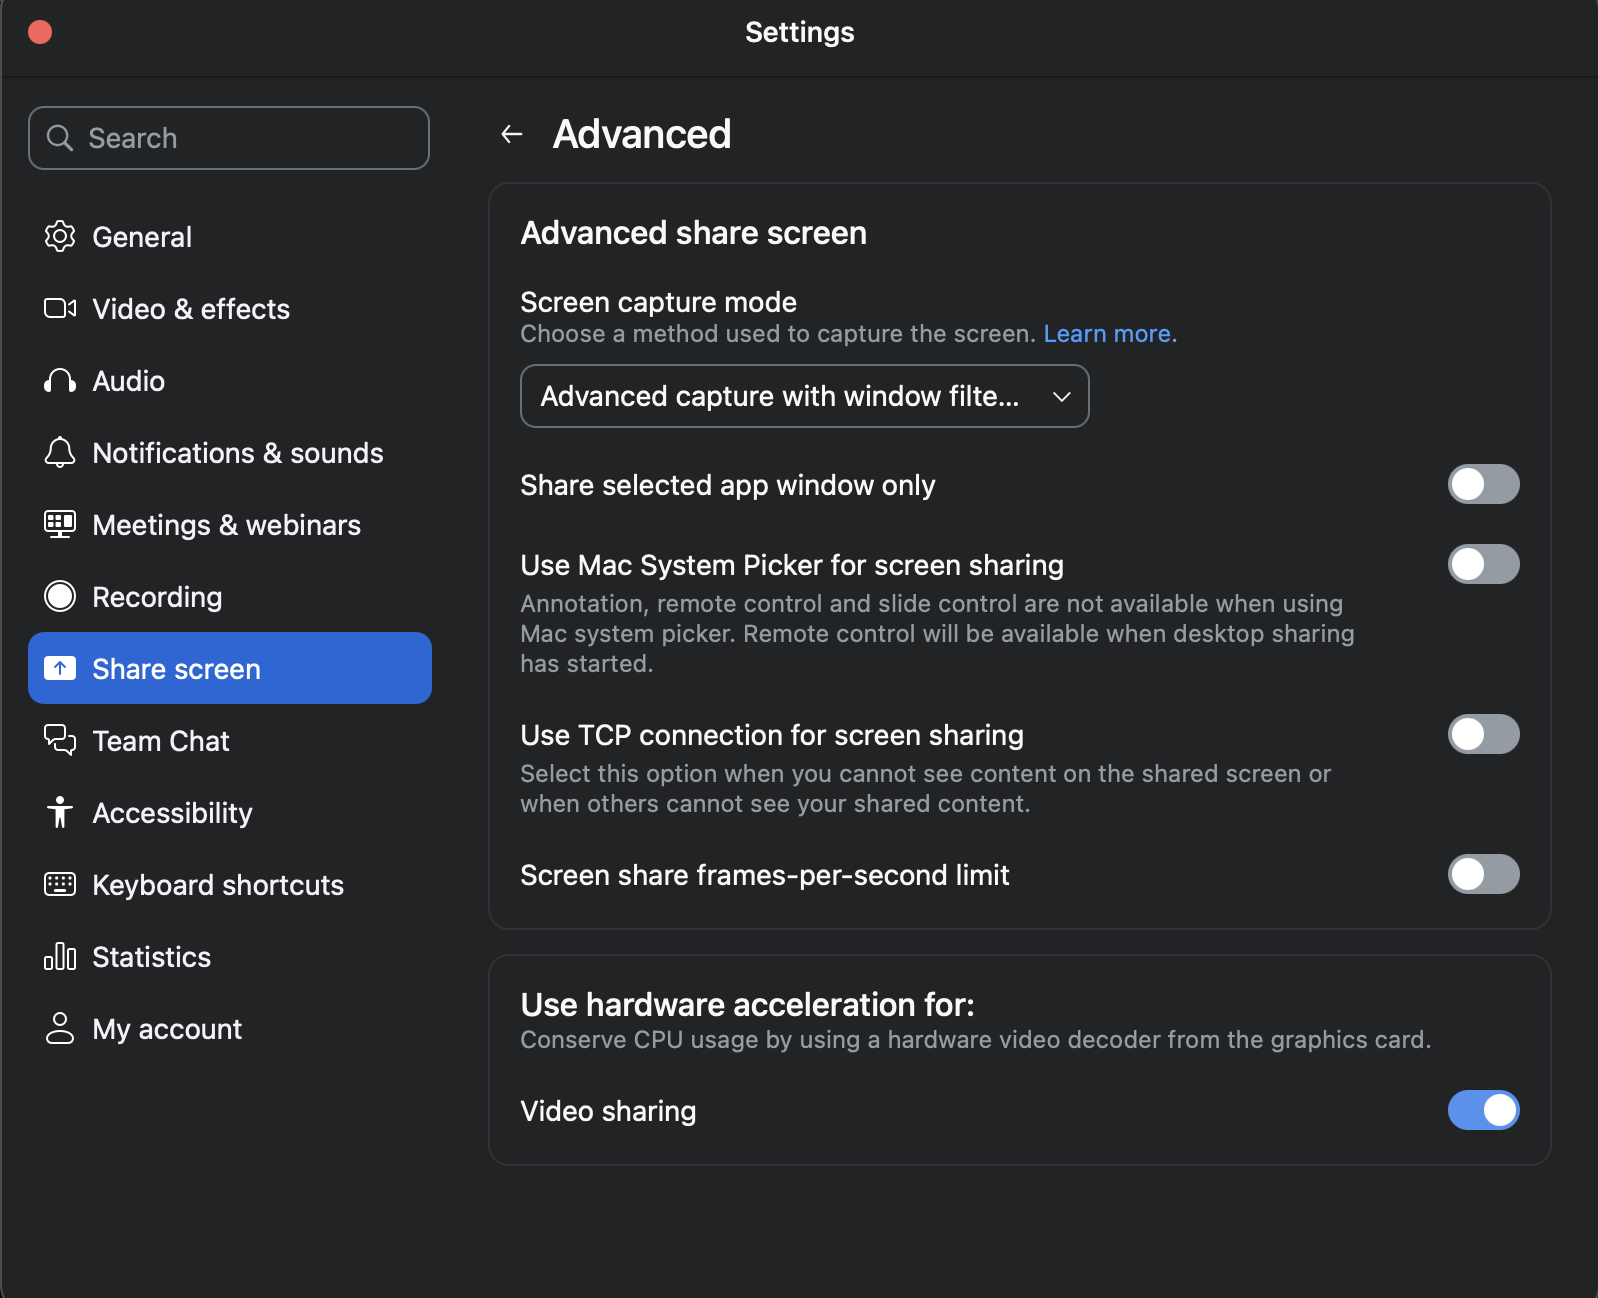Open General settings section
This screenshot has height=1298, width=1598.
coord(230,237)
